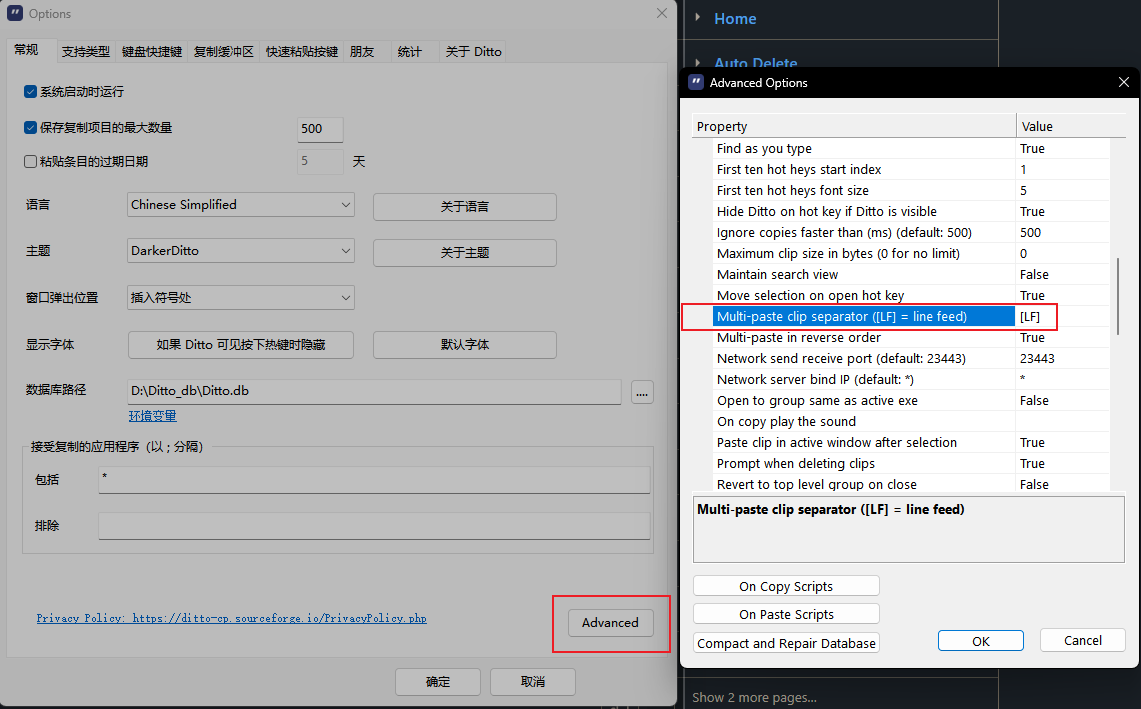Switch to the 常规 tab

point(26,49)
